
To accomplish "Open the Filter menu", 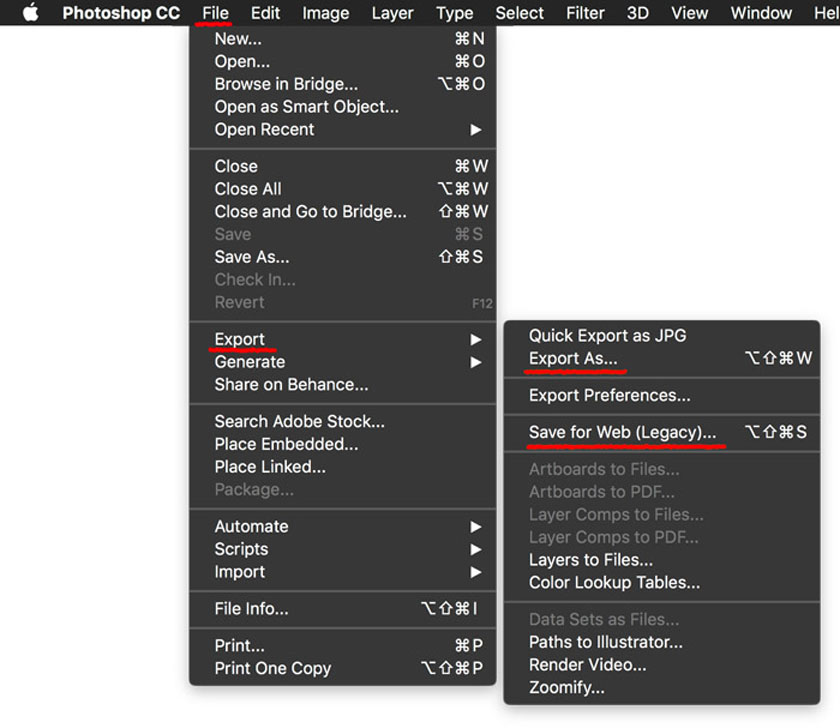I will (x=585, y=13).
